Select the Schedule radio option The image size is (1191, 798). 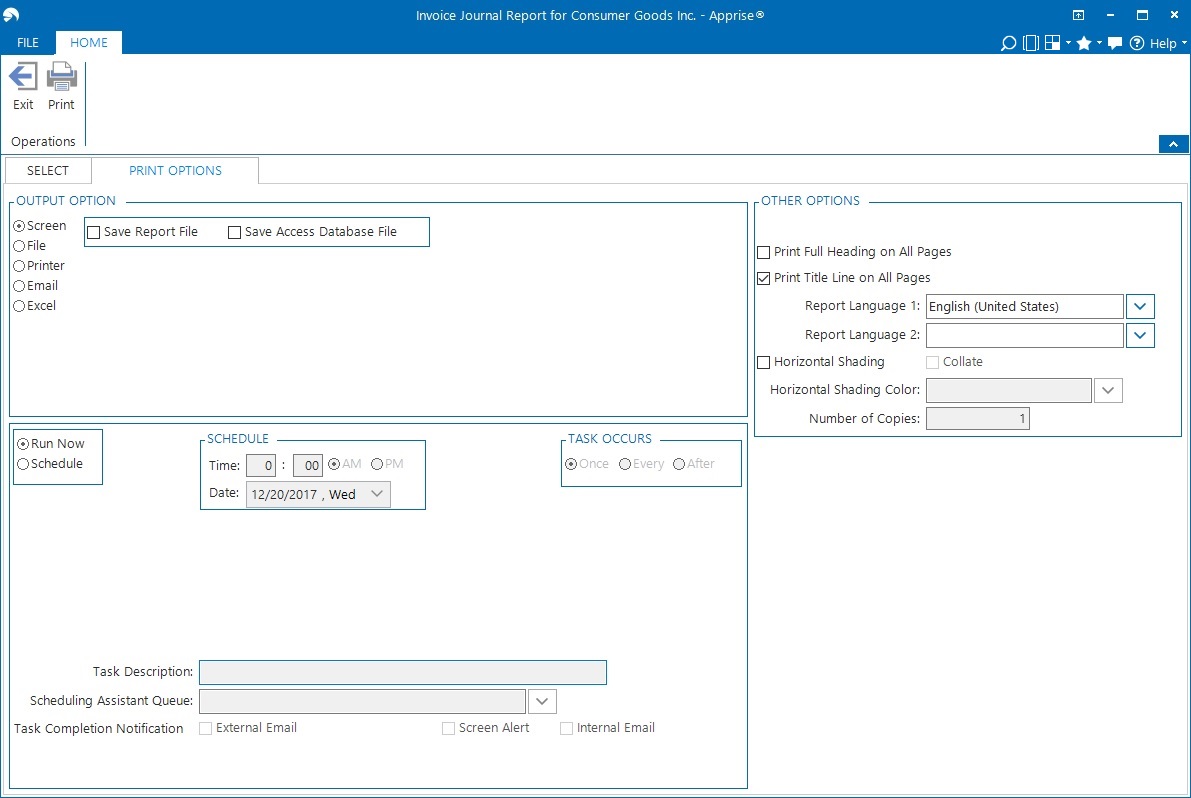pyautogui.click(x=23, y=464)
